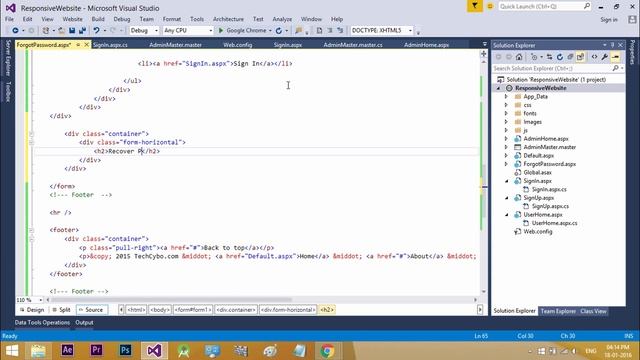This screenshot has width=640, height=360.
Task: Click the div.form-horizontal breadcrumb tag
Action: pyautogui.click(x=288, y=310)
